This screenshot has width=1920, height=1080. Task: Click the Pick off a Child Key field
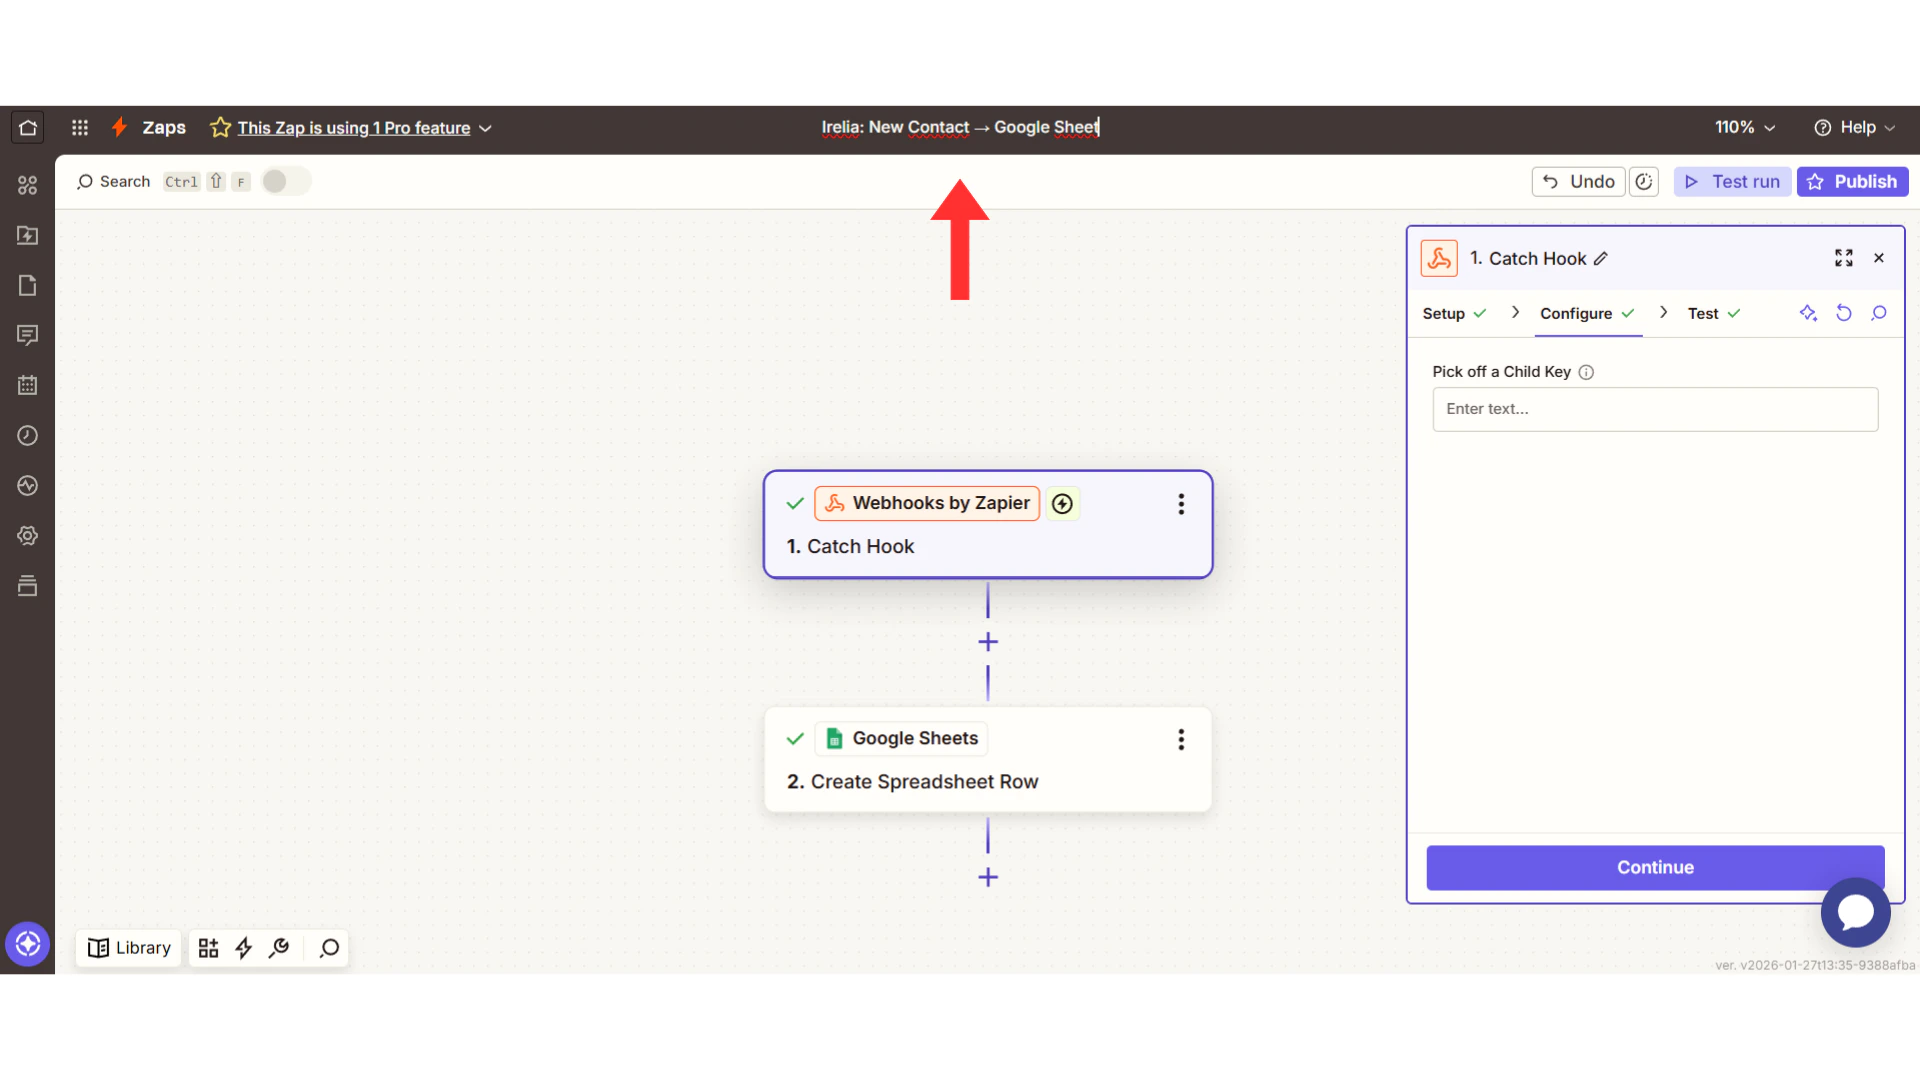click(1654, 409)
